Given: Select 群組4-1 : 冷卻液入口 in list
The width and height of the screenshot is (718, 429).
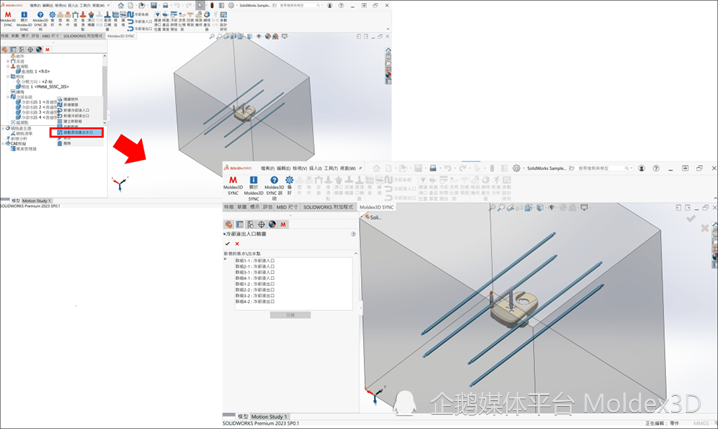Looking at the screenshot, I should (x=255, y=278).
